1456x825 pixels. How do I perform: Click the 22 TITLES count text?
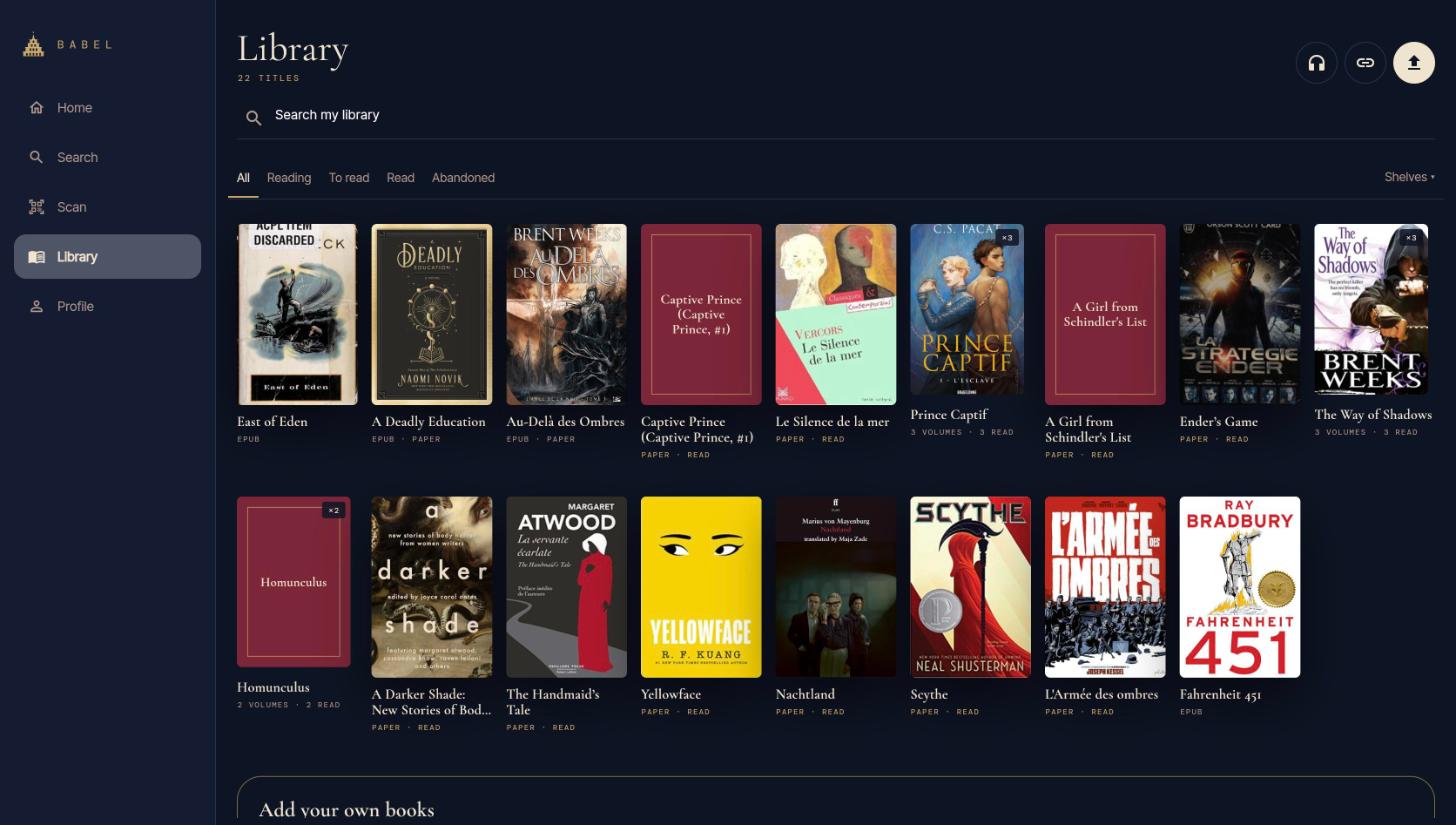[x=268, y=78]
